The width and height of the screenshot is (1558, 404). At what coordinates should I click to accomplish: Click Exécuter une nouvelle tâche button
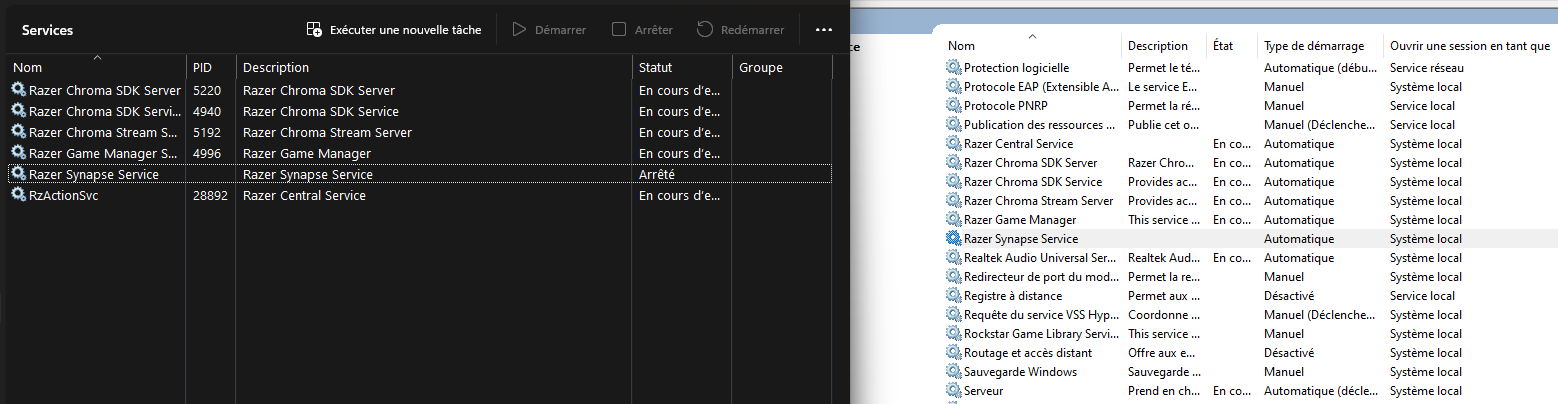click(x=394, y=30)
